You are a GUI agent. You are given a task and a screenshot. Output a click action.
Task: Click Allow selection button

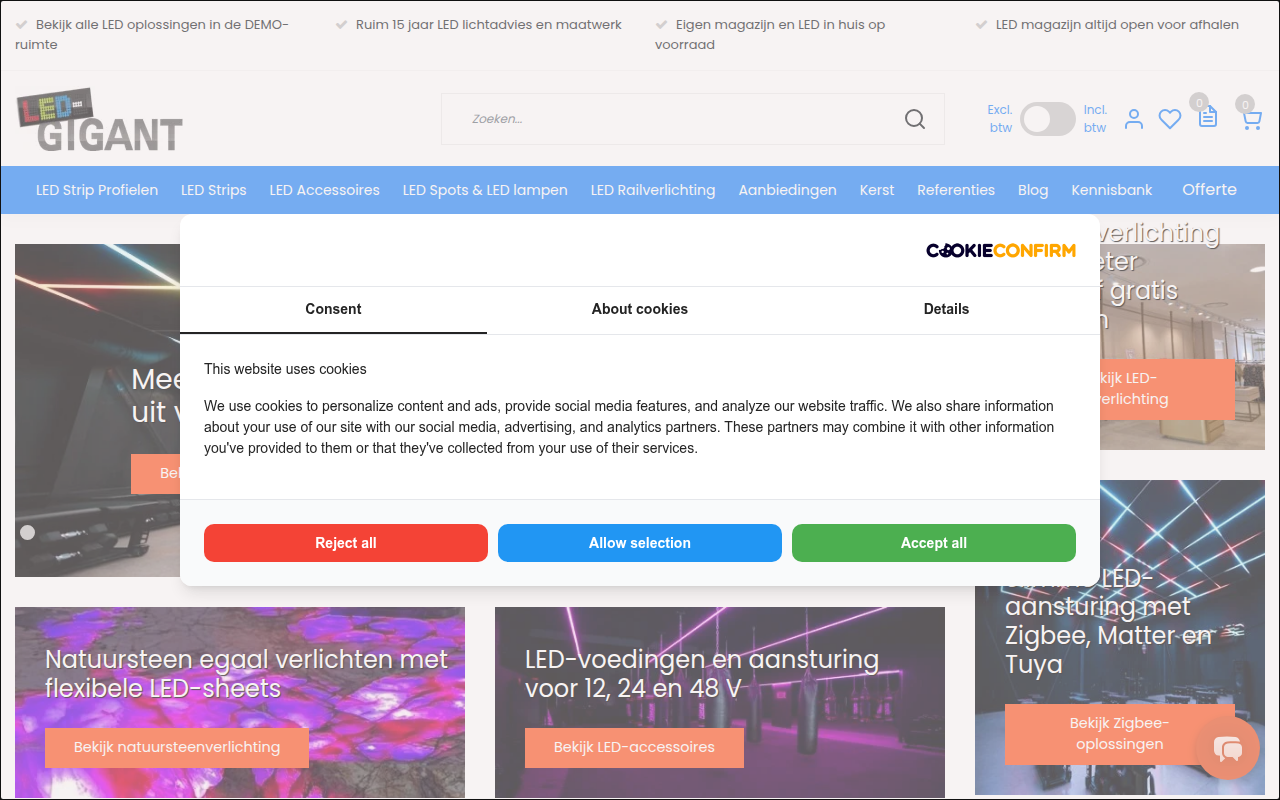(x=640, y=543)
